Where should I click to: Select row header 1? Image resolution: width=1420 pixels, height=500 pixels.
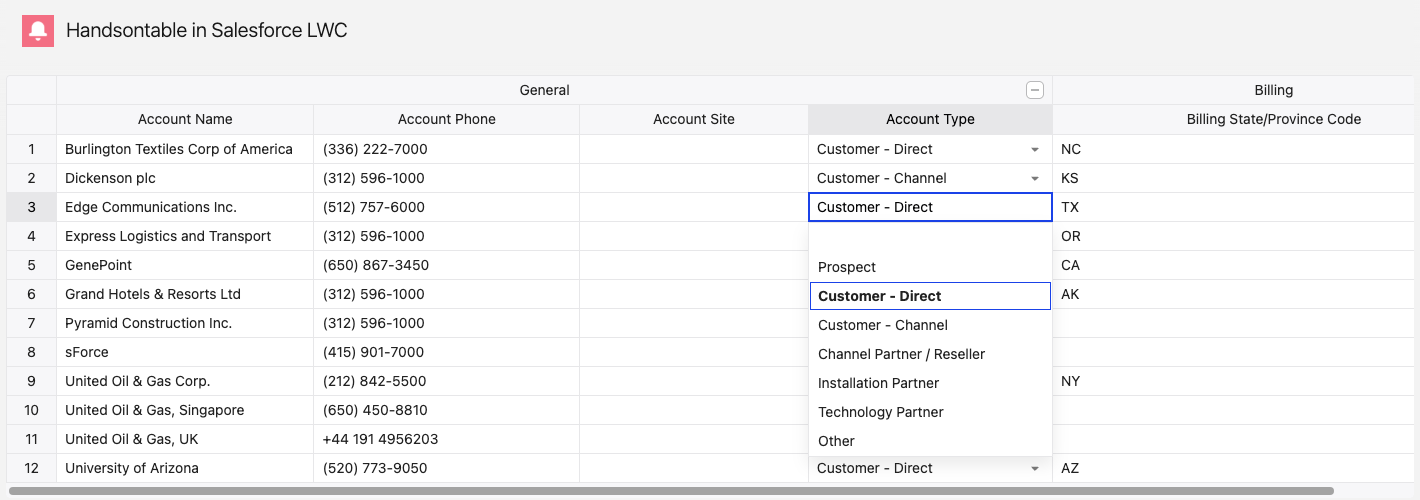coord(31,149)
